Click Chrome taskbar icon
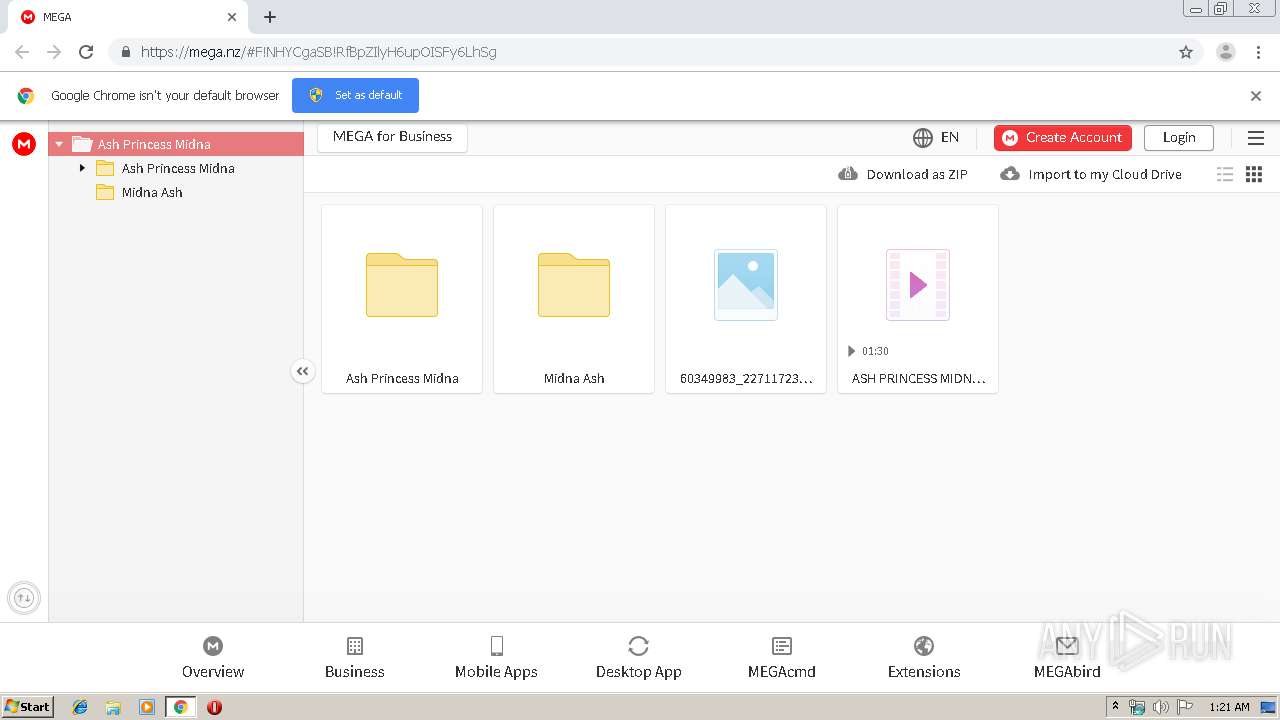Image resolution: width=1280 pixels, height=720 pixels. pos(180,707)
